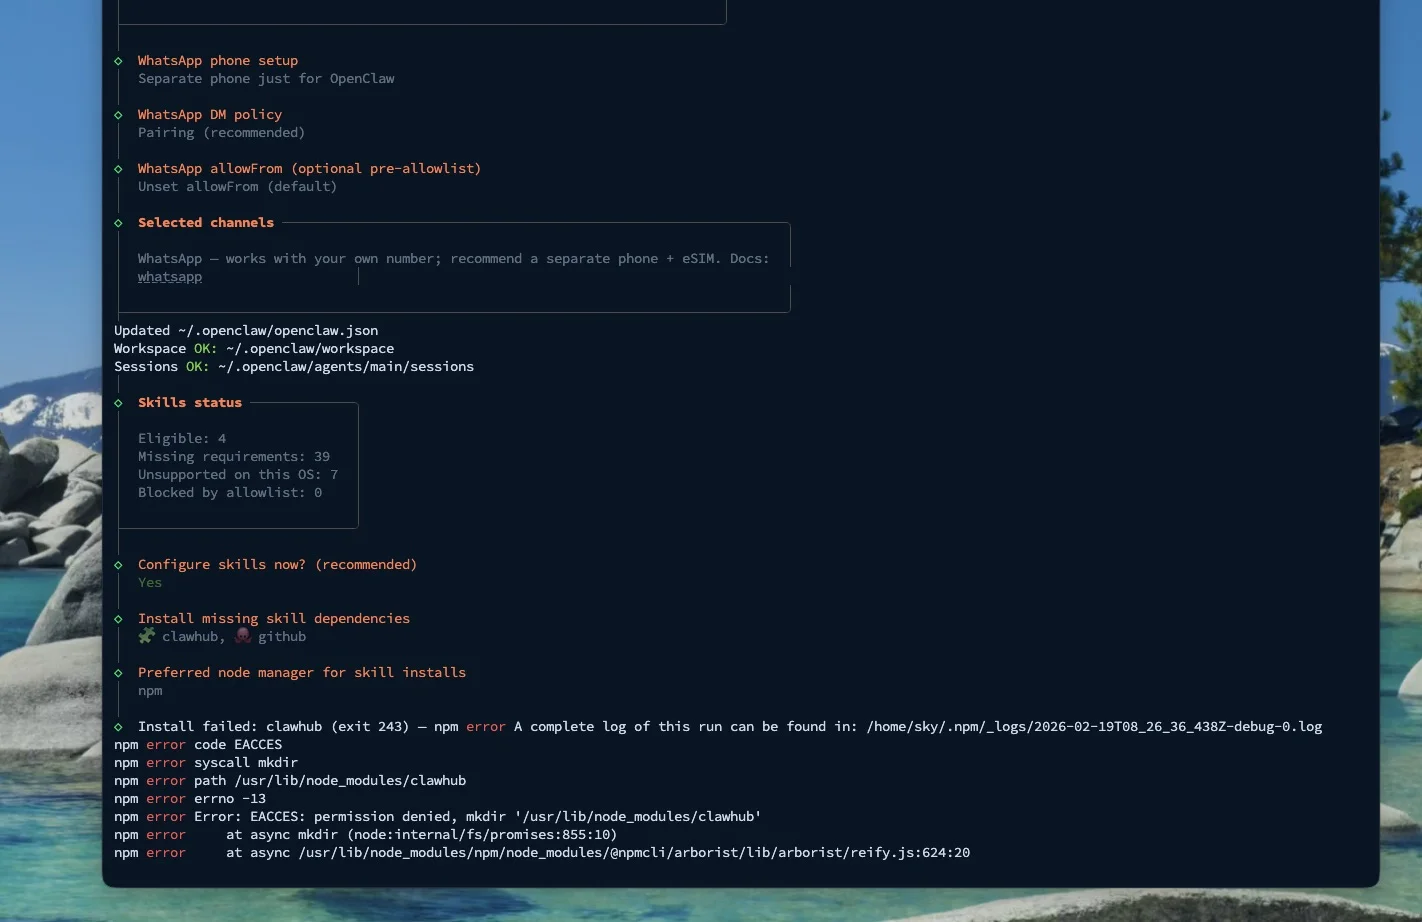Click the 'Selected channels' box title

tap(206, 223)
